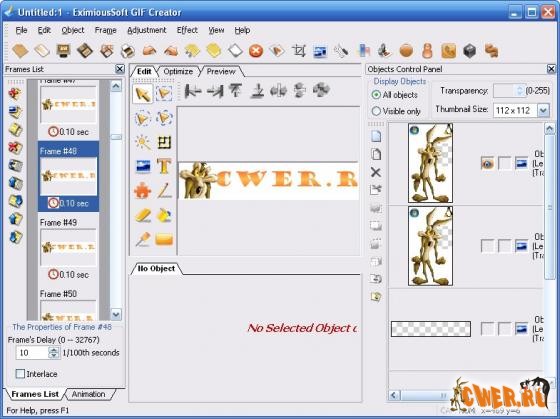Select the orange rectangle shape tool

164,240
